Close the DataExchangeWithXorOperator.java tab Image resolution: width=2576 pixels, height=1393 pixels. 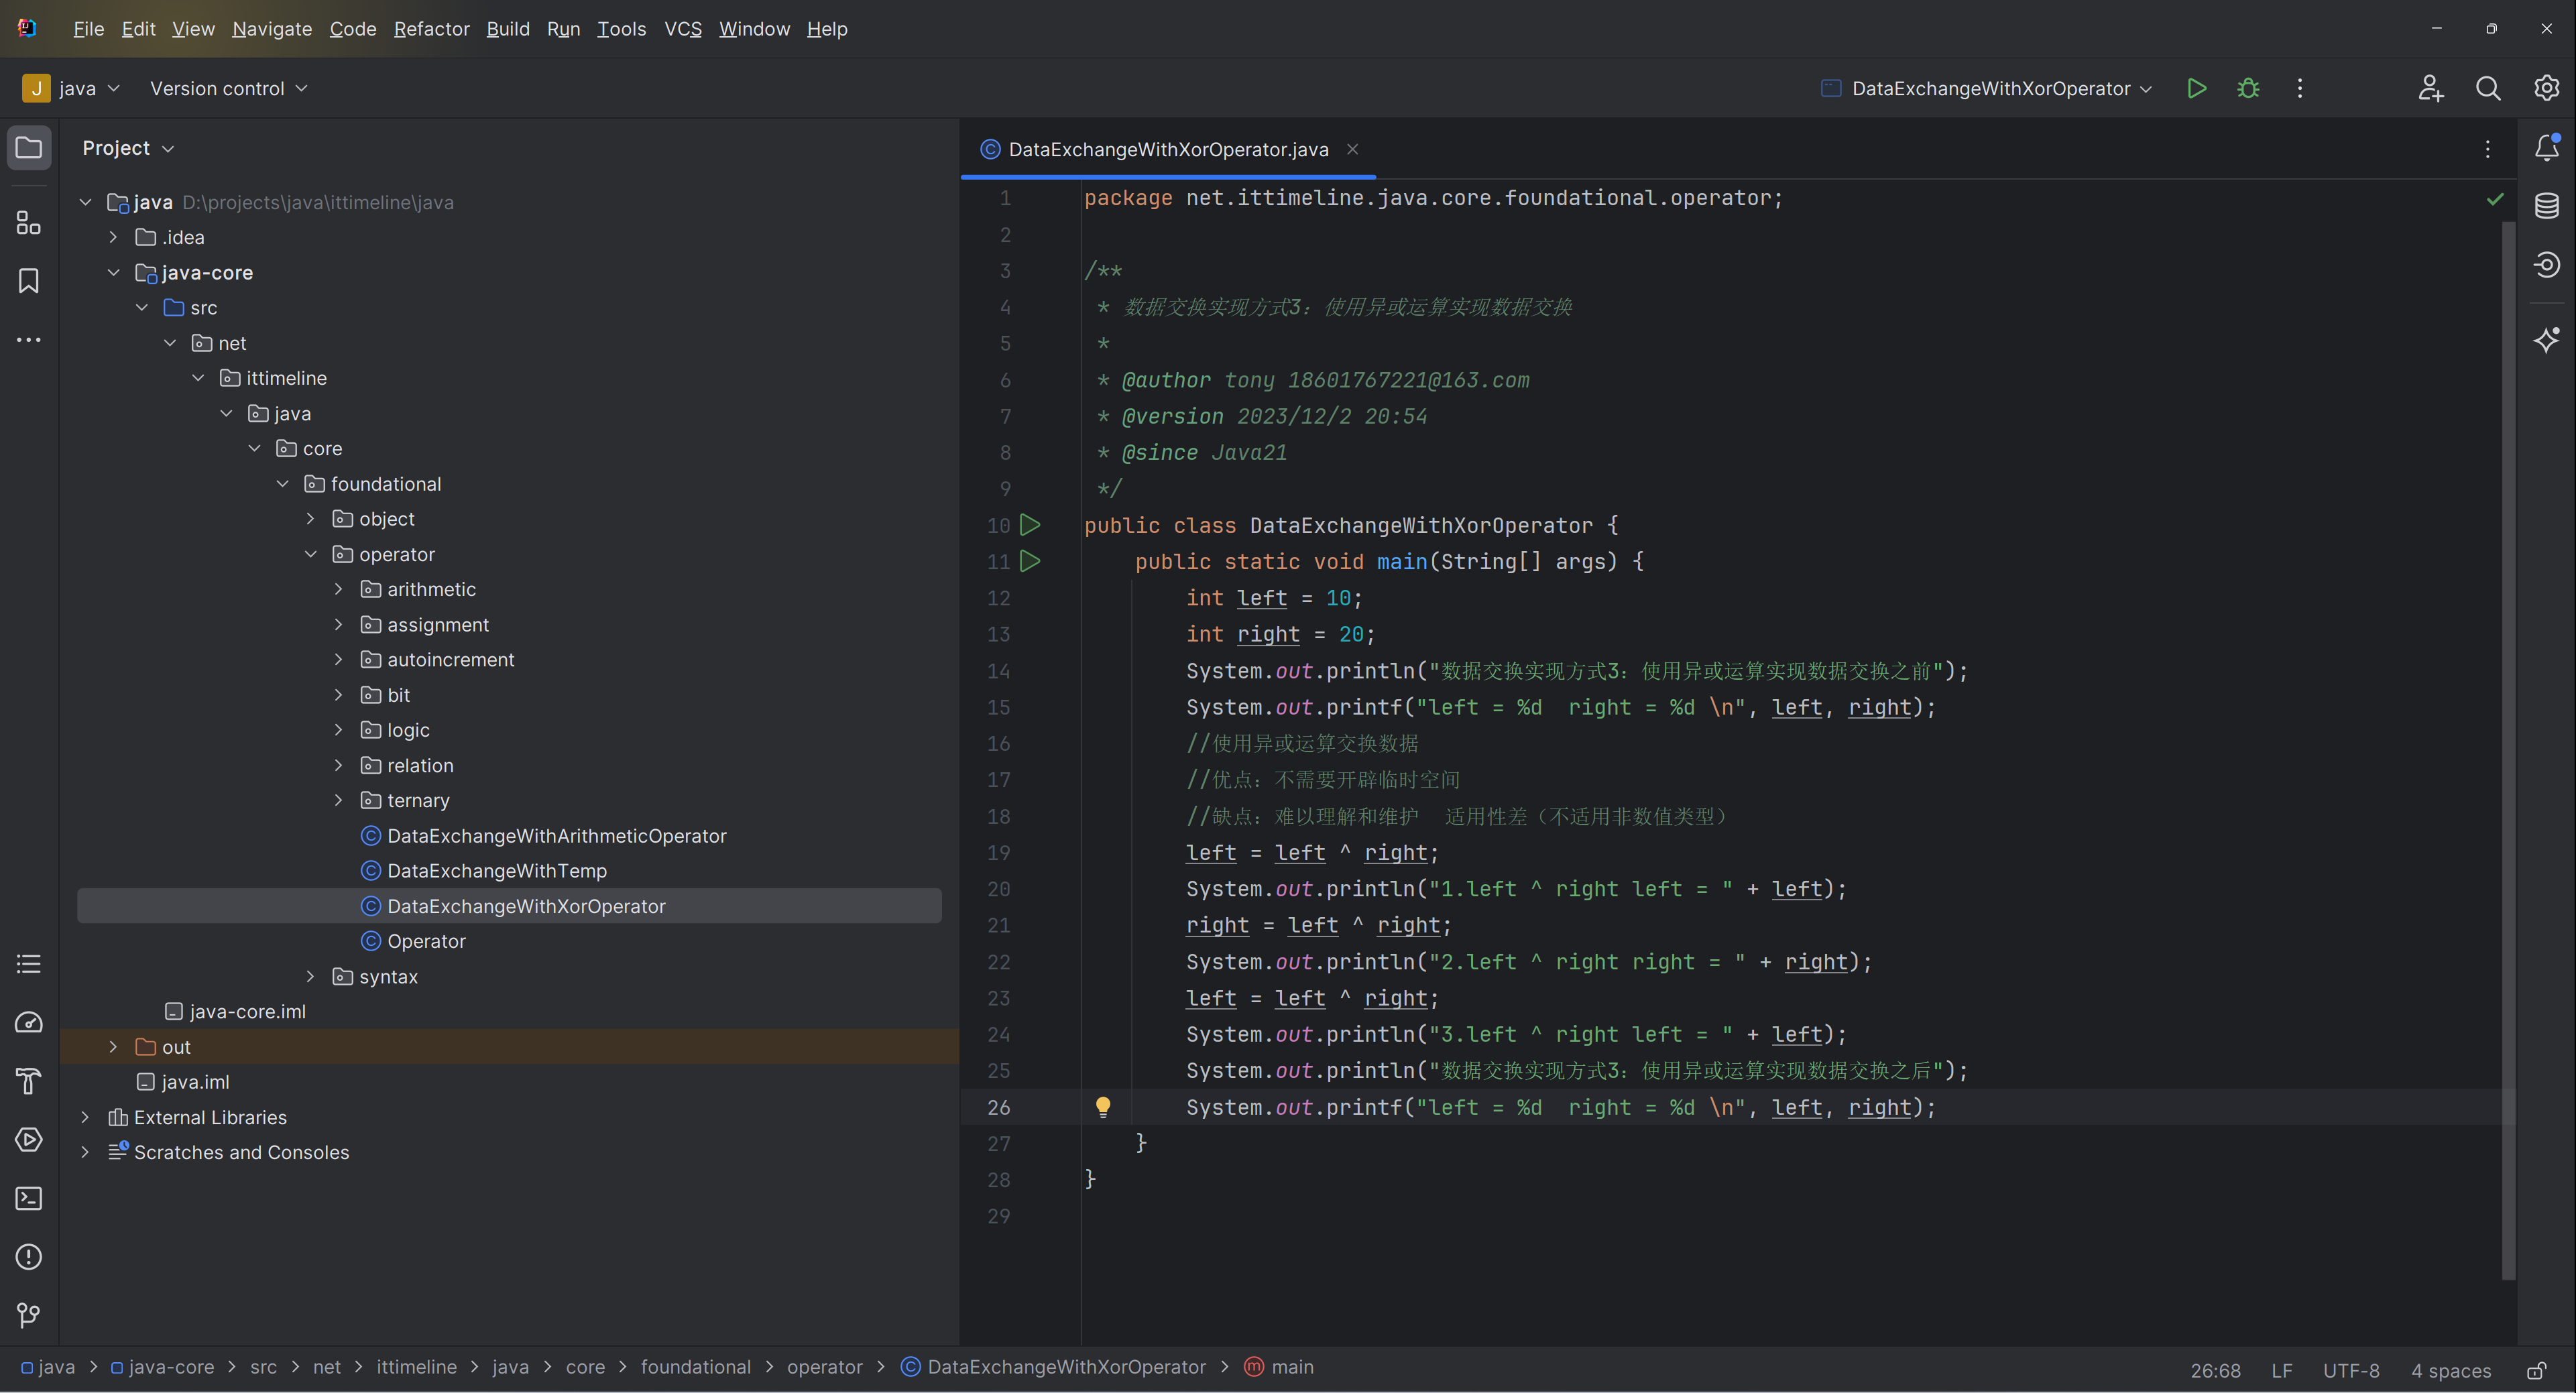click(1352, 149)
